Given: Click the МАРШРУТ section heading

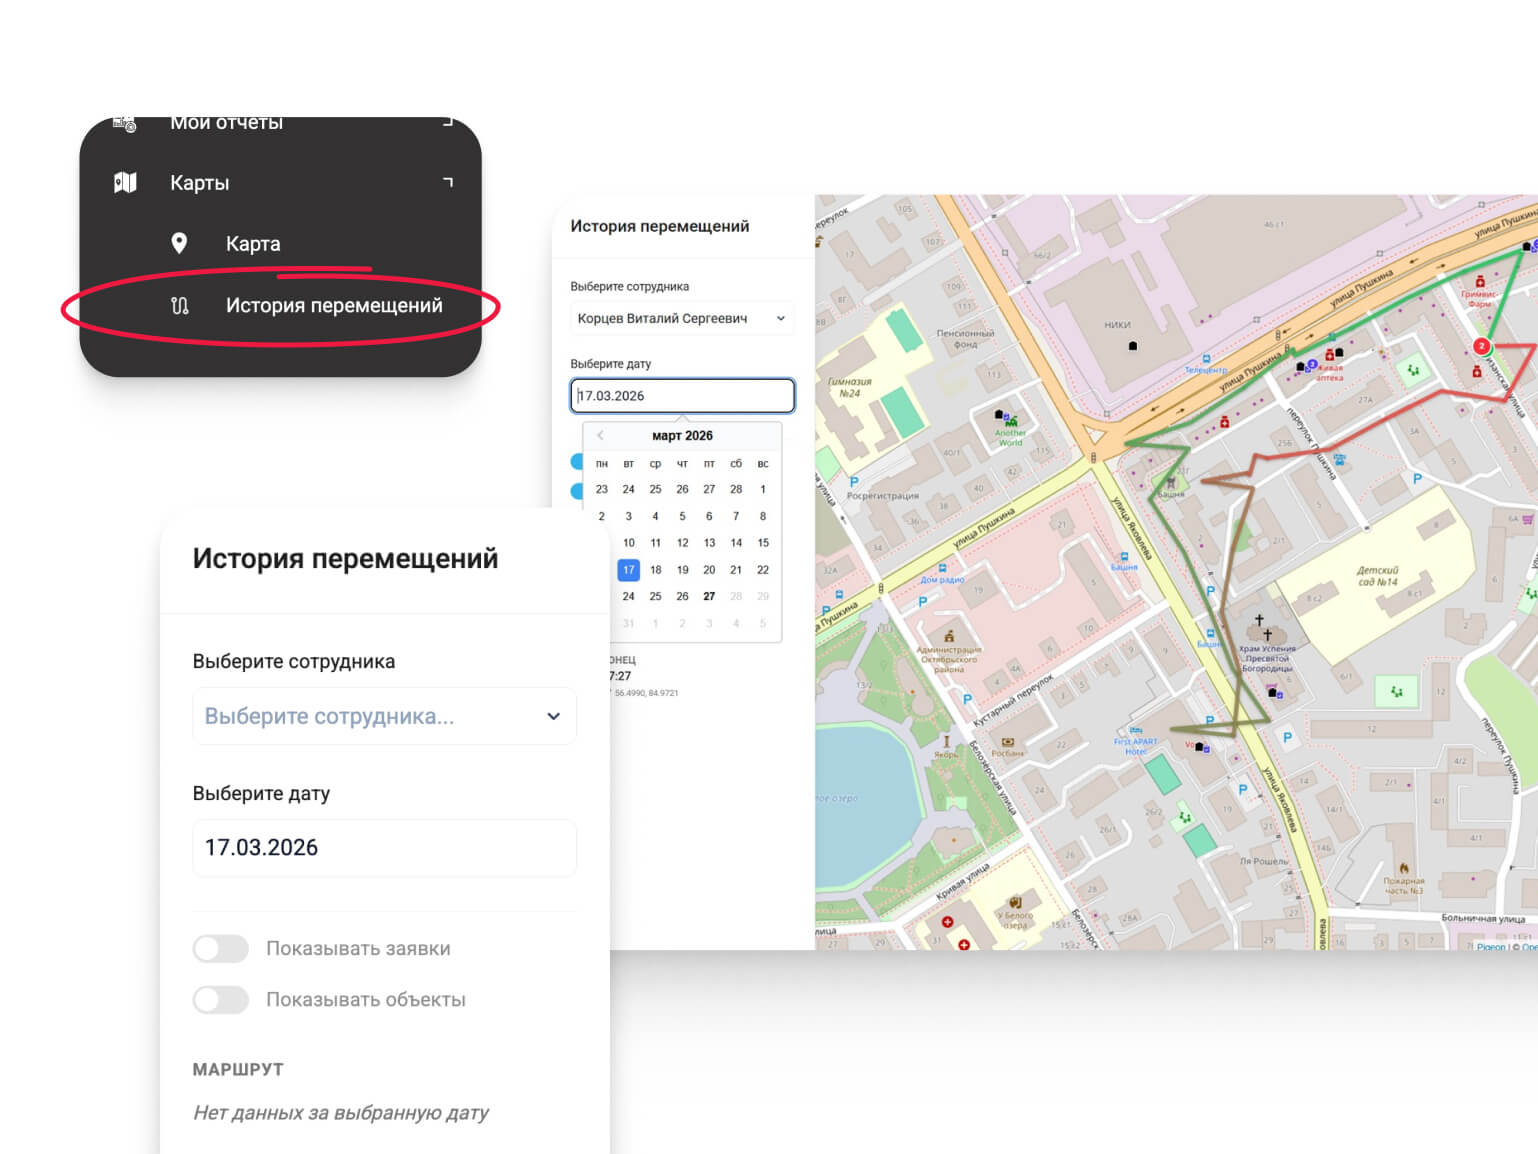Looking at the screenshot, I should pyautogui.click(x=238, y=1069).
